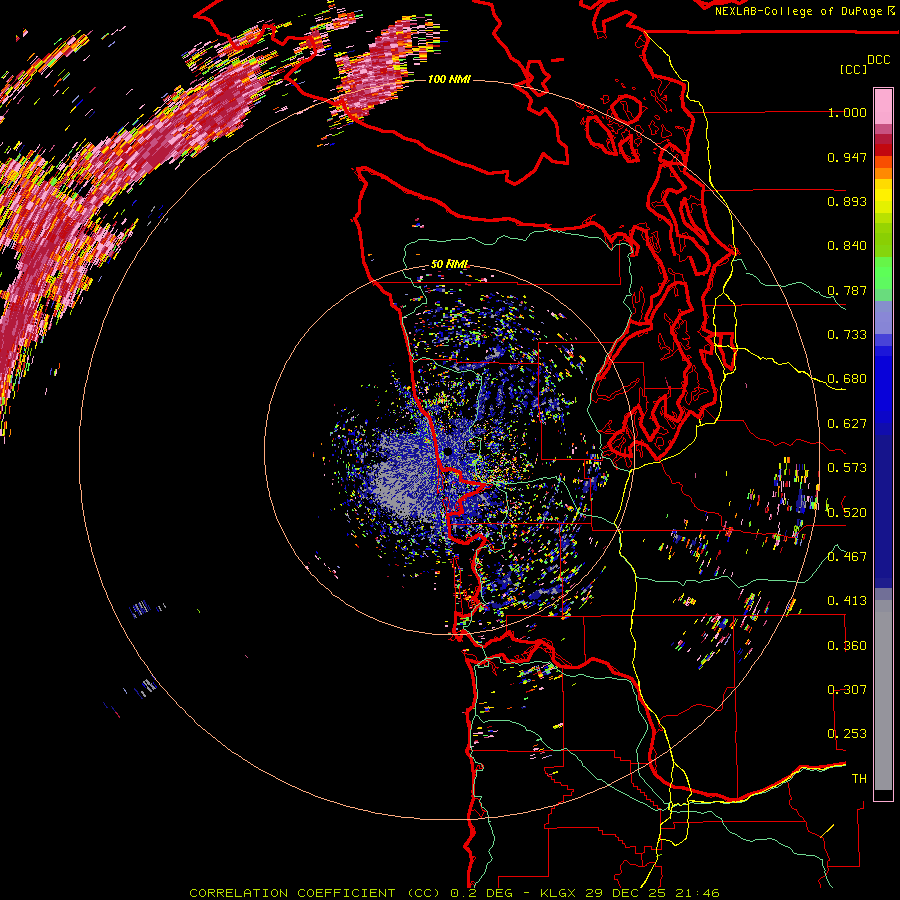Click the 29 DEC 25 date text
The width and height of the screenshot is (900, 900).
(x=625, y=893)
